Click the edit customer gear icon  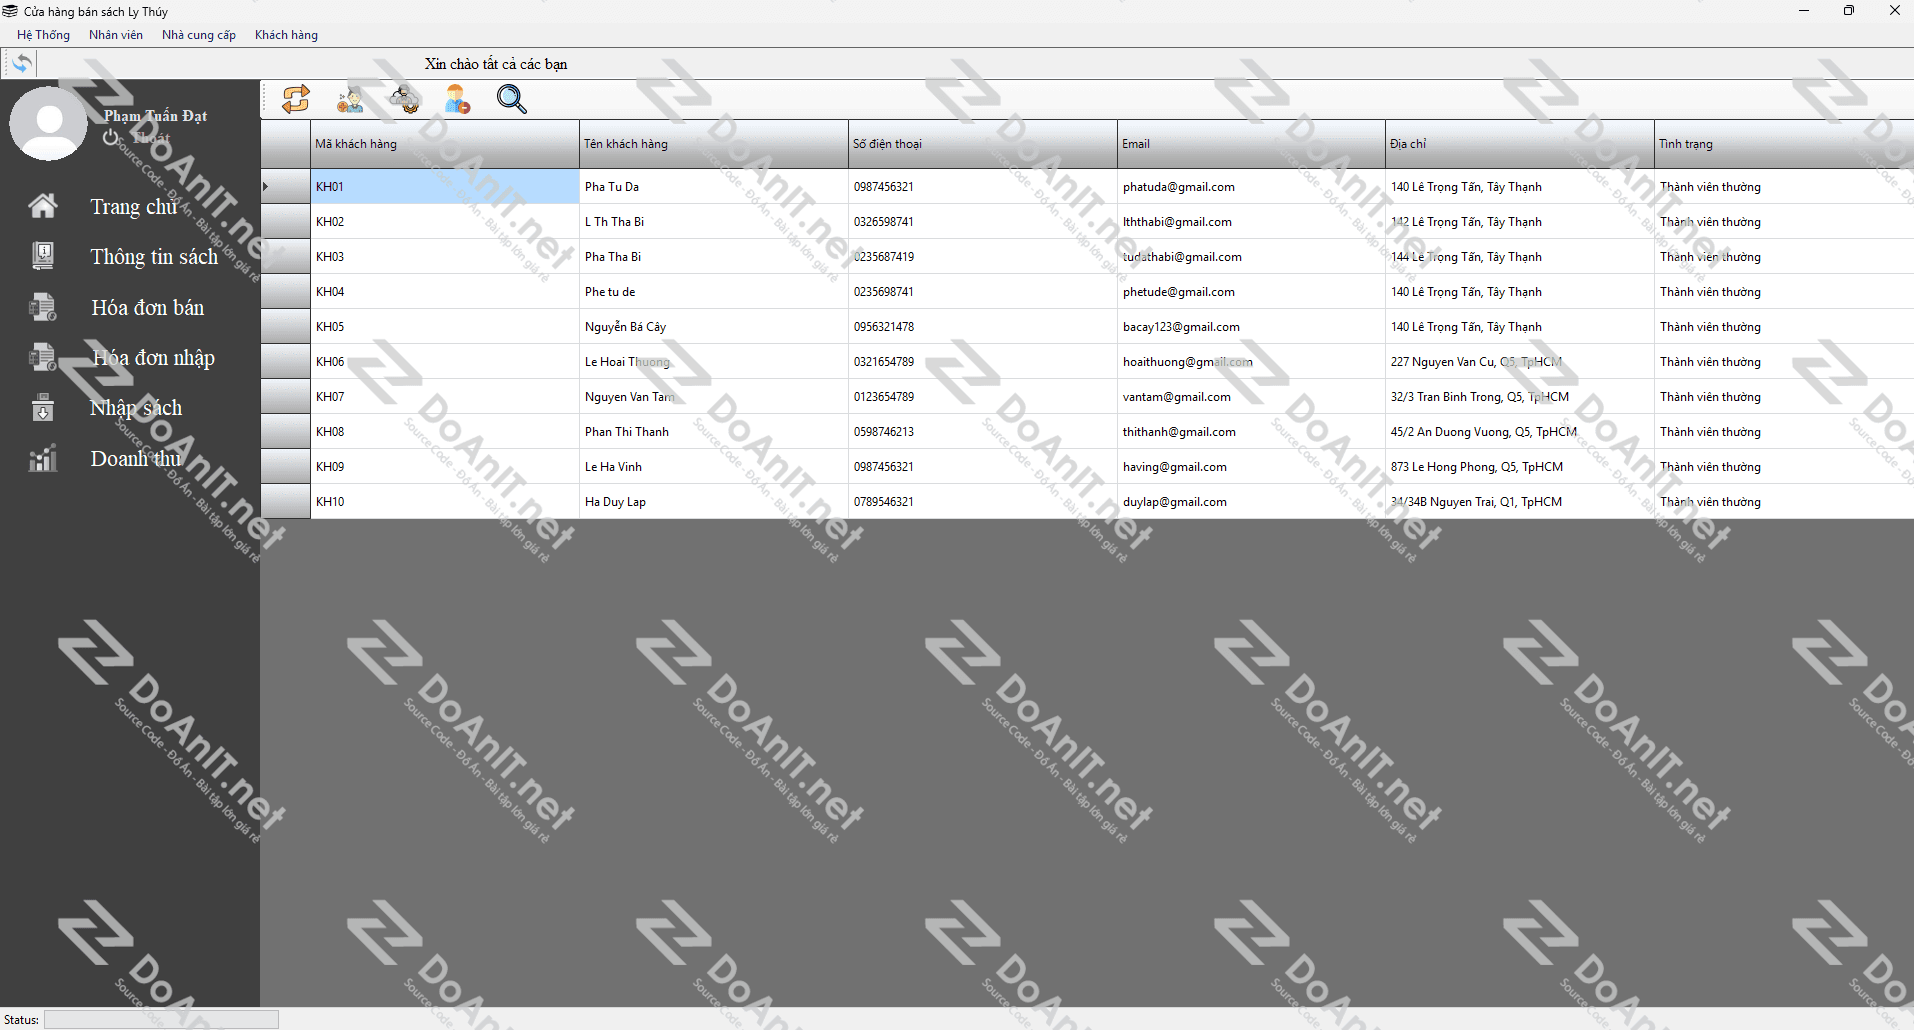tap(404, 99)
